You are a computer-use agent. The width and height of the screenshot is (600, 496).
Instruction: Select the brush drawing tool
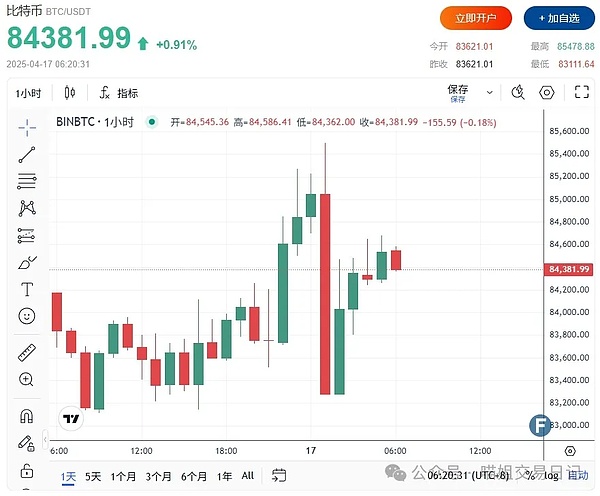click(x=27, y=263)
